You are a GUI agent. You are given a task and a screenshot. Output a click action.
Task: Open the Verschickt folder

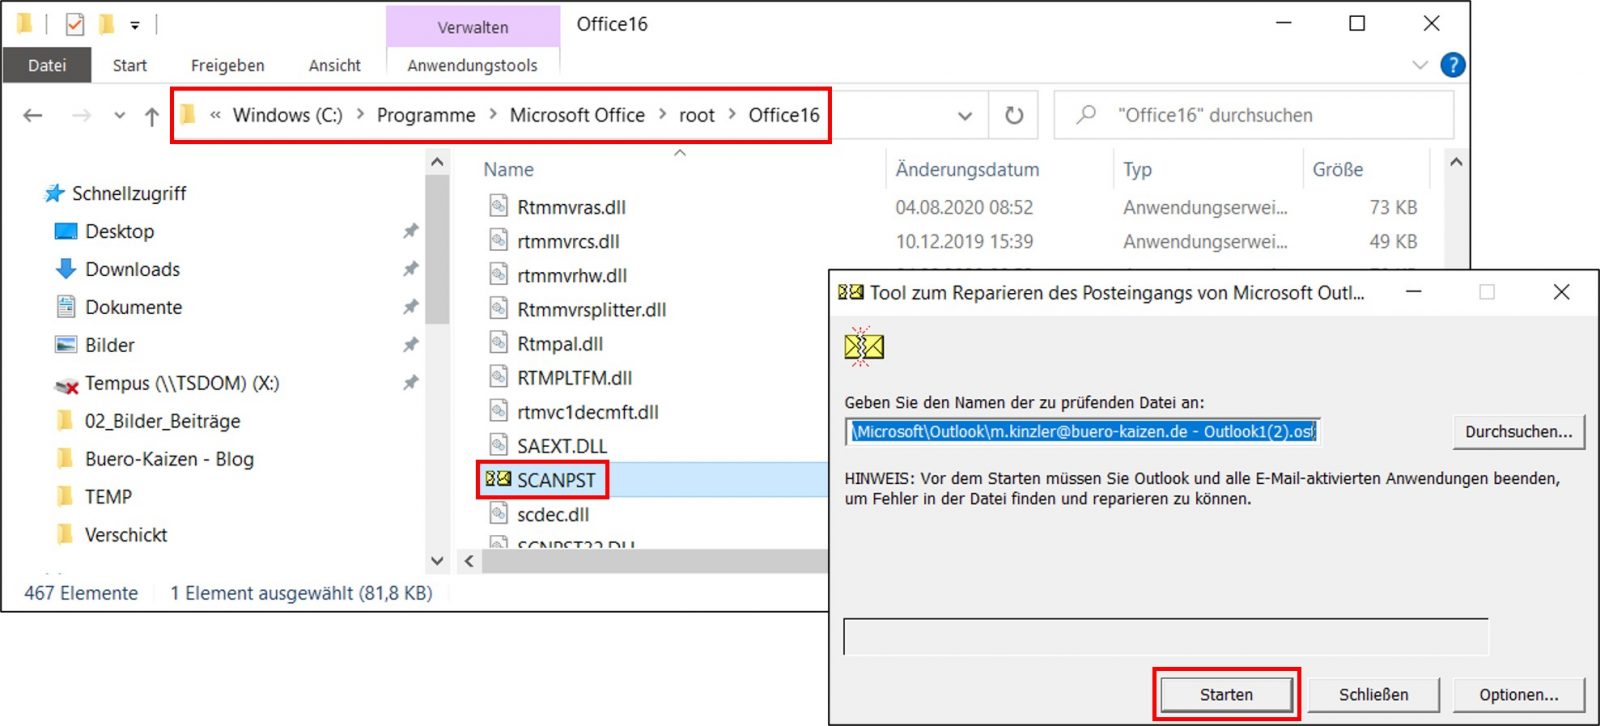coord(126,535)
